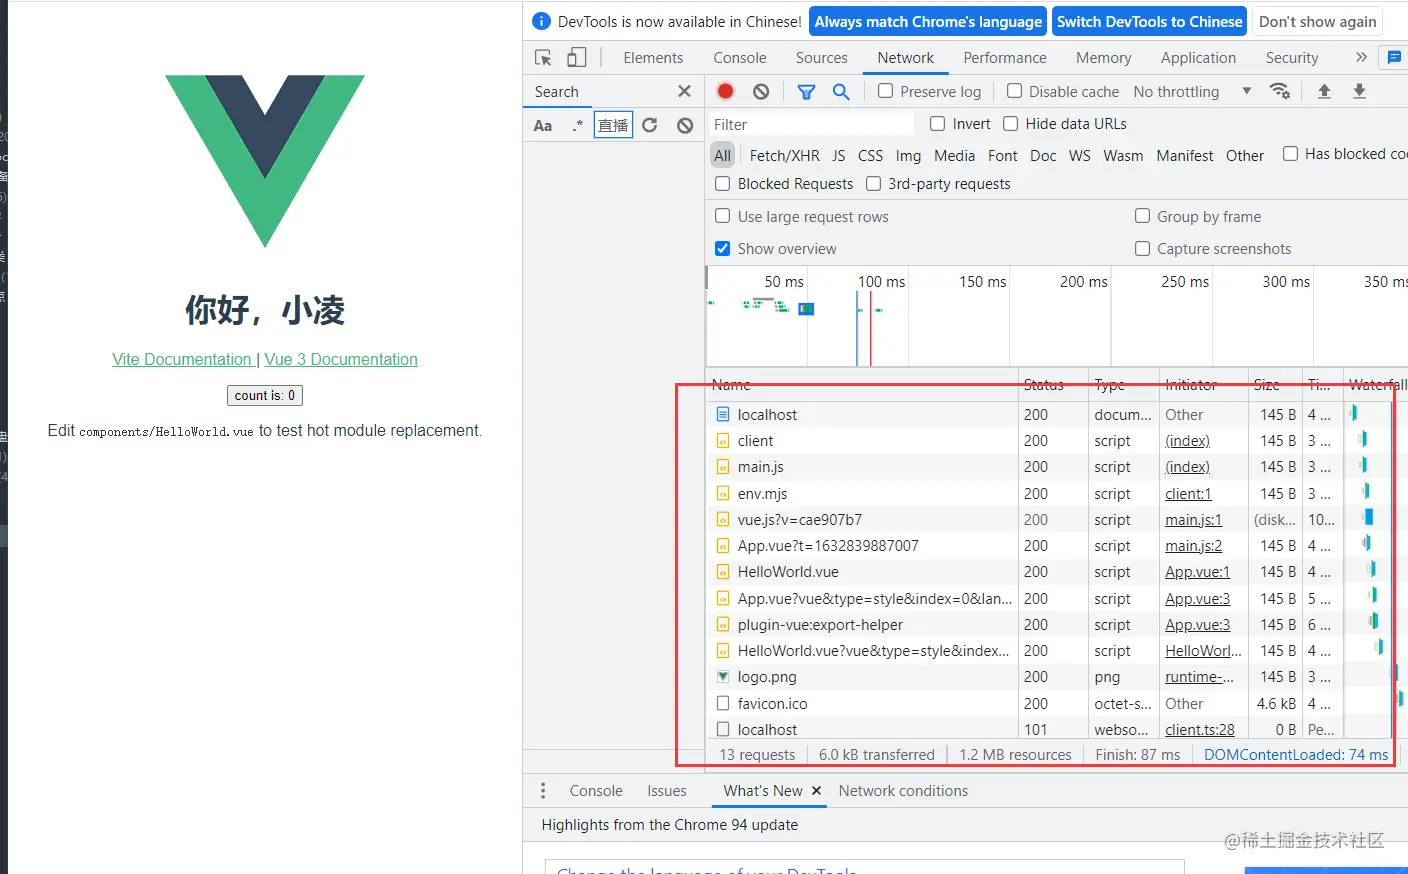Open the Security tab
Image resolution: width=1408 pixels, height=874 pixels.
click(x=1292, y=58)
